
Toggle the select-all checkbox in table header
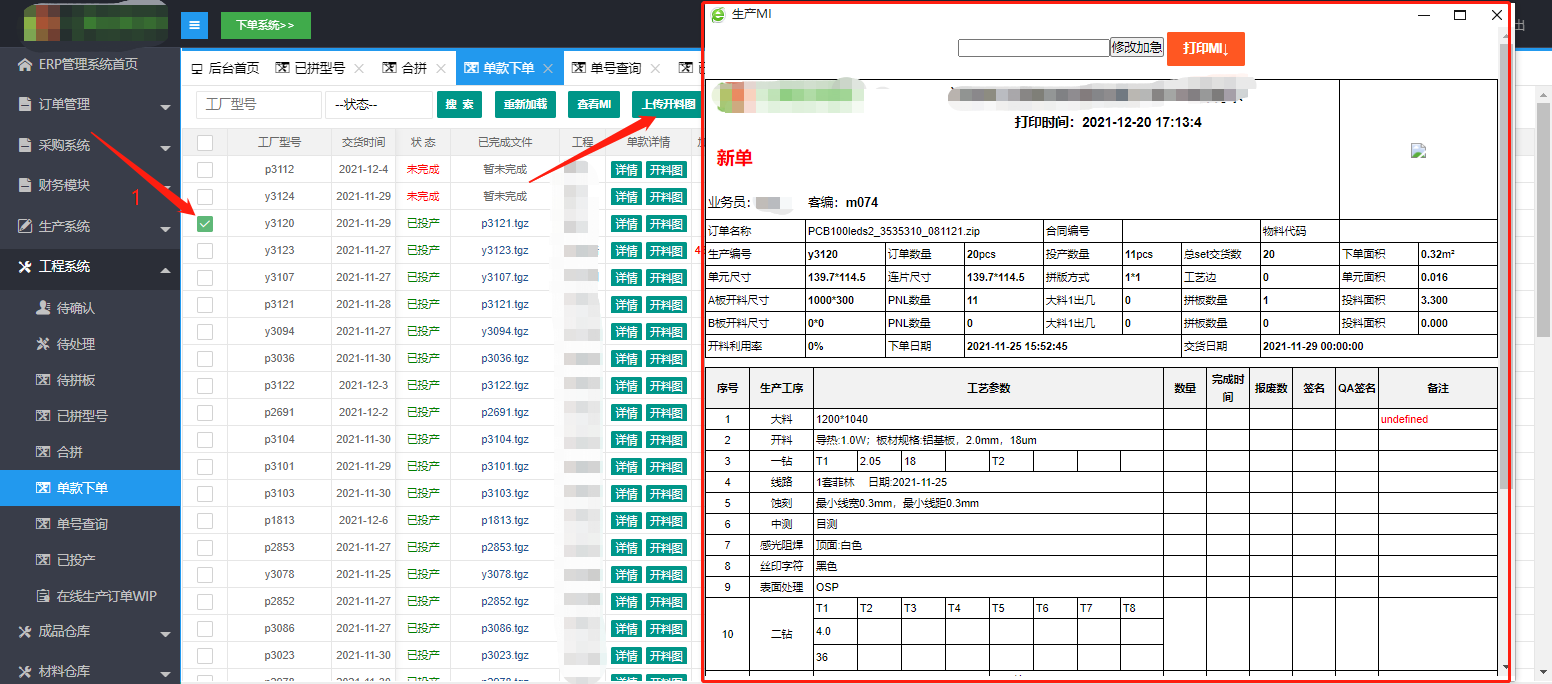click(205, 143)
